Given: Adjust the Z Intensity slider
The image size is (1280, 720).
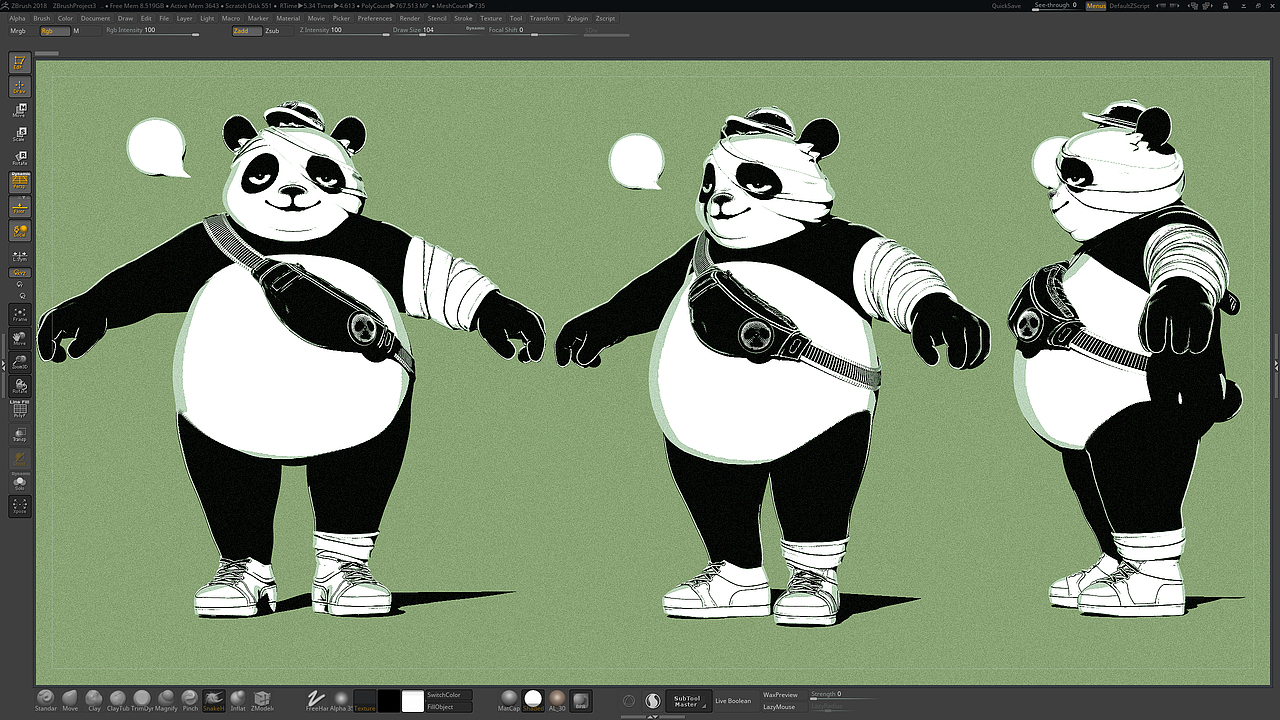Looking at the screenshot, I should click(344, 31).
